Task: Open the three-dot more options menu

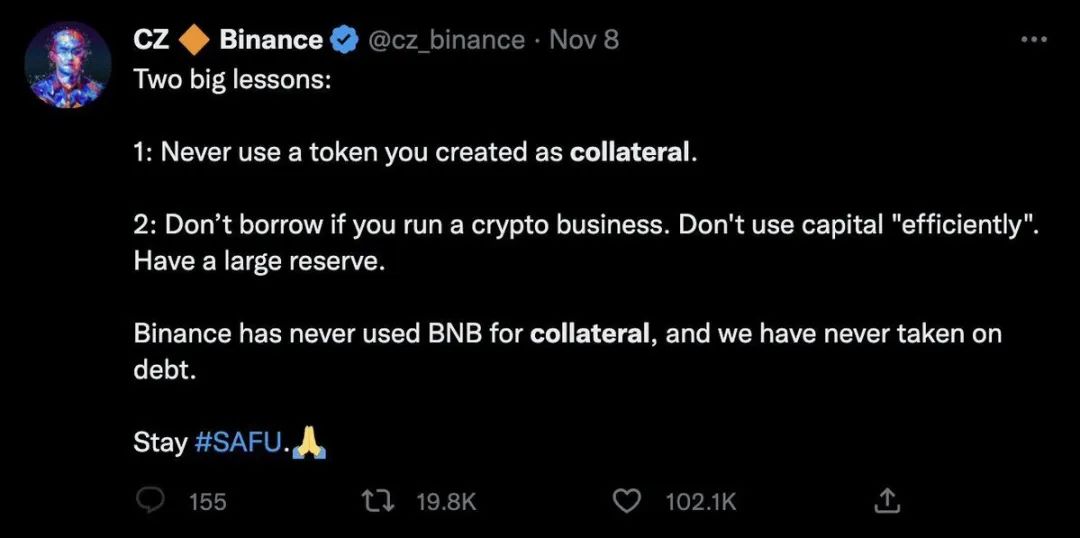Action: click(1033, 39)
